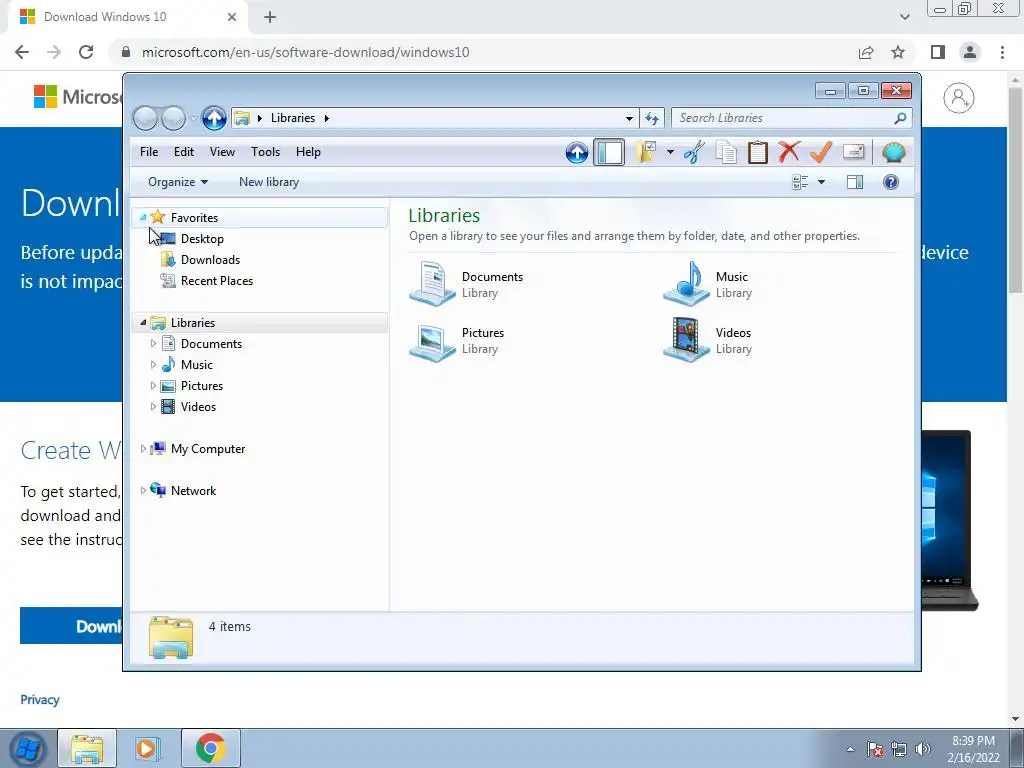Open the Help menu
The image size is (1024, 768).
coord(308,152)
